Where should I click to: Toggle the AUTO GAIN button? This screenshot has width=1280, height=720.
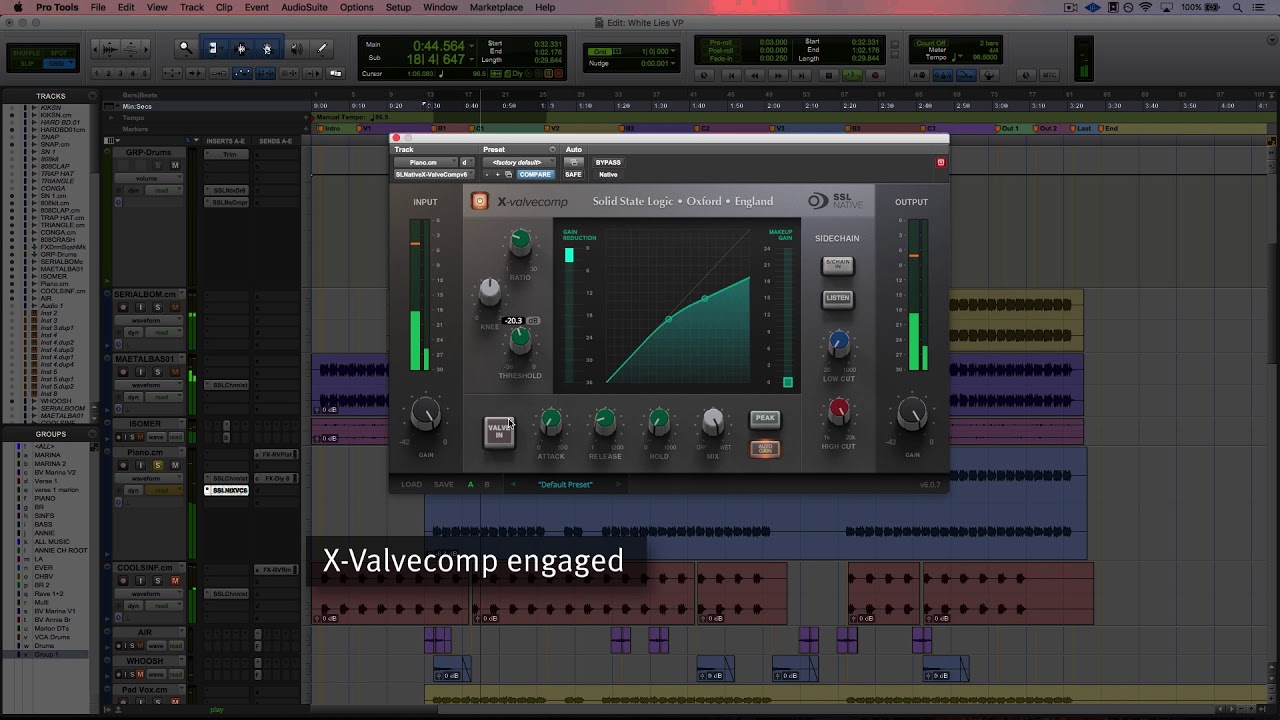(x=765, y=448)
